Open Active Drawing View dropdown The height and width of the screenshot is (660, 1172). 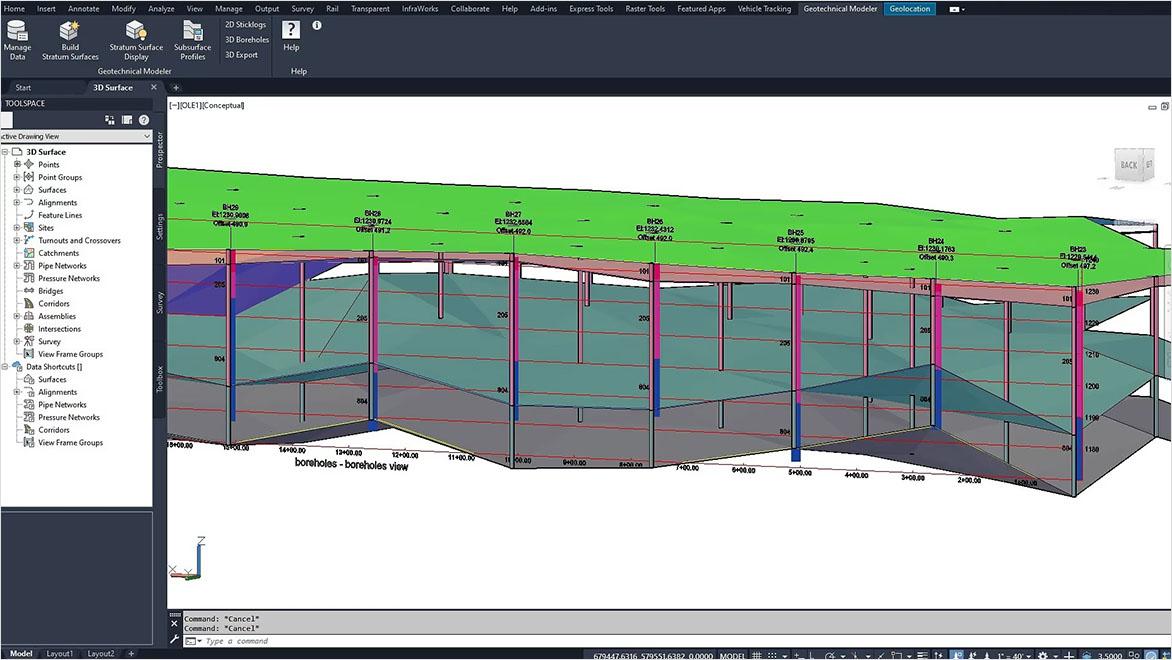(75, 136)
